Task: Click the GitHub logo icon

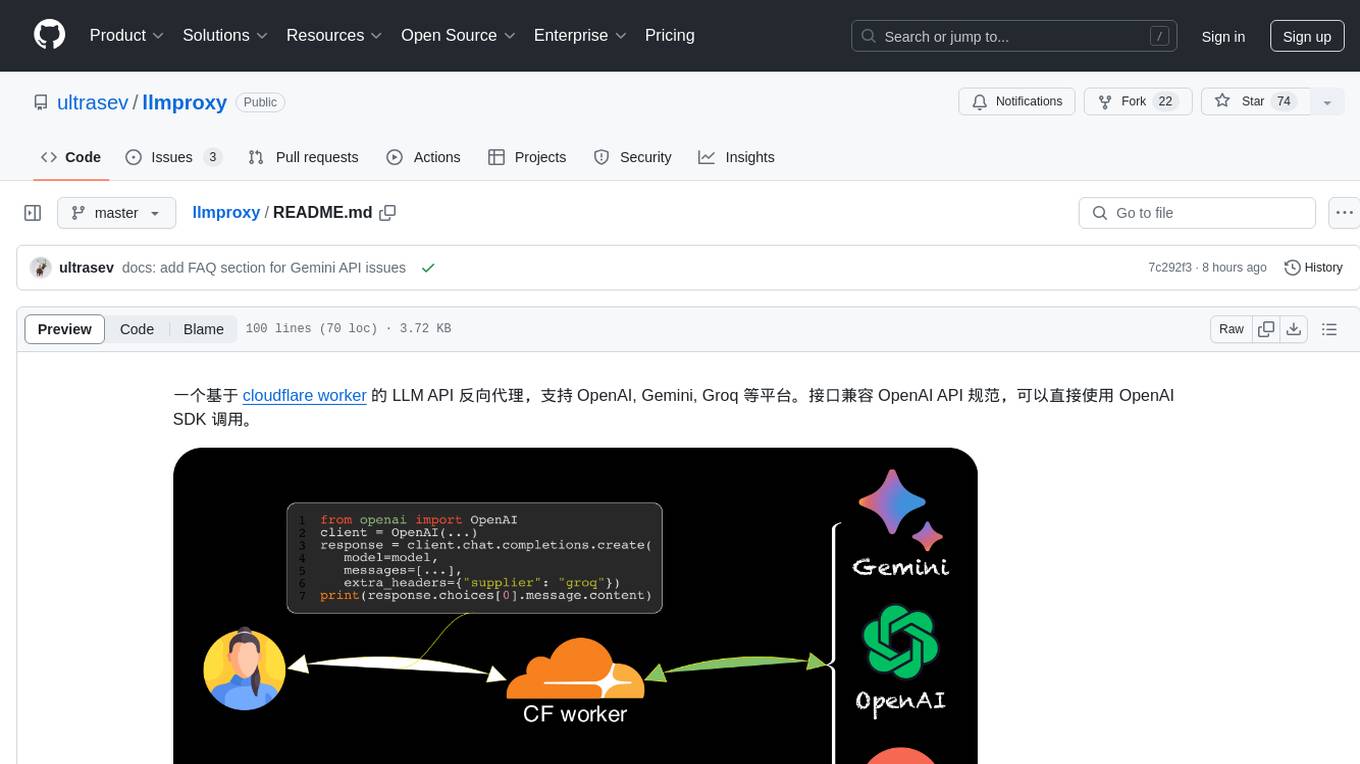Action: [49, 35]
